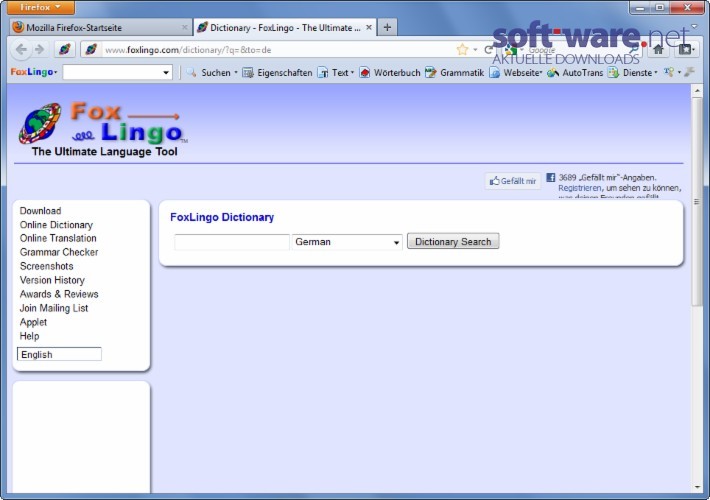Click the Facebook icon near the like count
Screen dimensions: 710x500
(551, 178)
